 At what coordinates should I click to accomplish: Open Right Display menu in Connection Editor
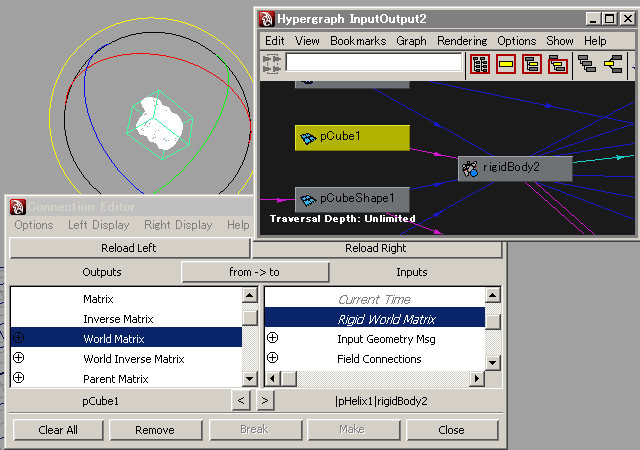coord(178,225)
